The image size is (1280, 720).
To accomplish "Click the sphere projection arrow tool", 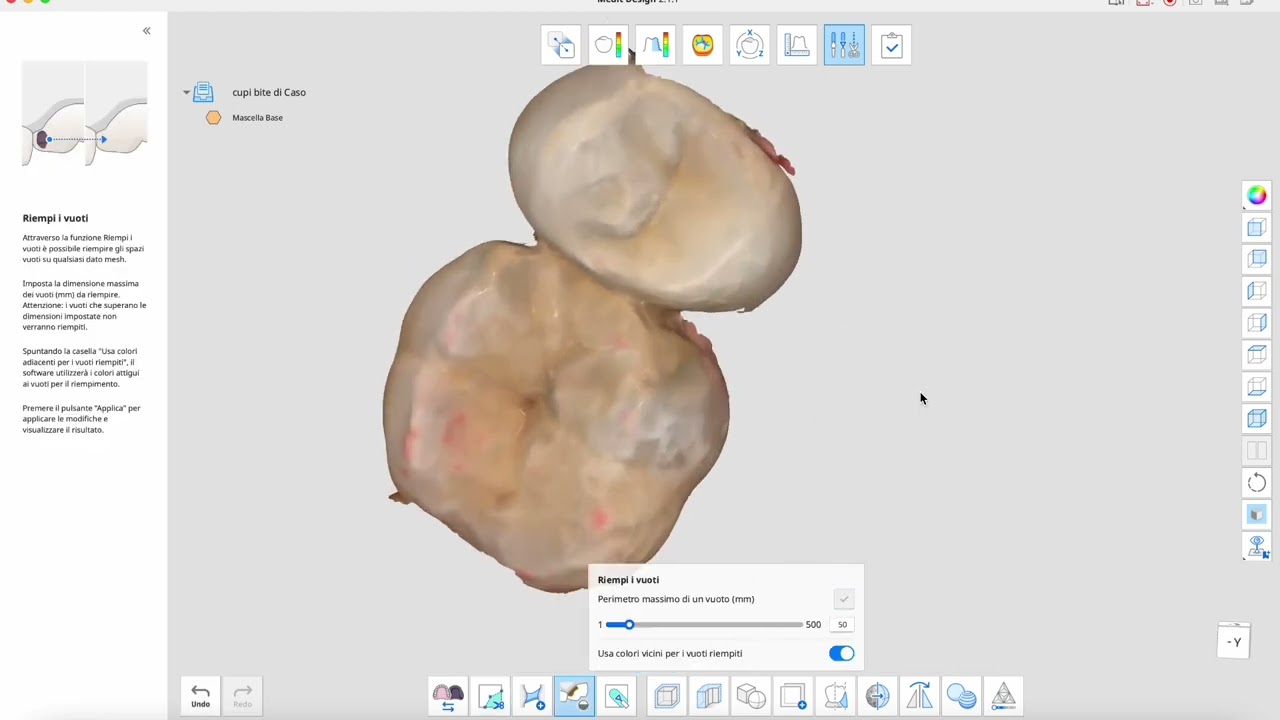I will point(877,696).
